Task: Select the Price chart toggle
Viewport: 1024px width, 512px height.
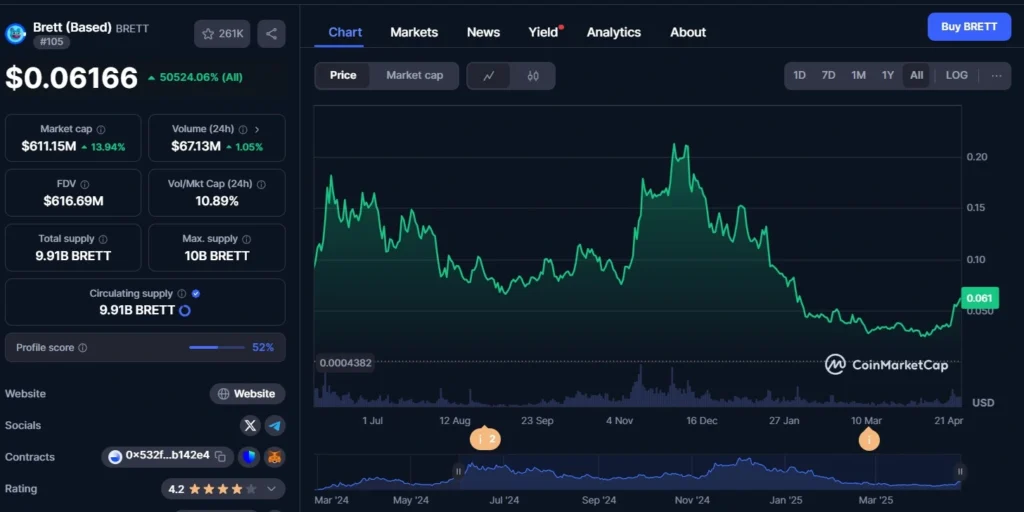Action: click(x=343, y=76)
